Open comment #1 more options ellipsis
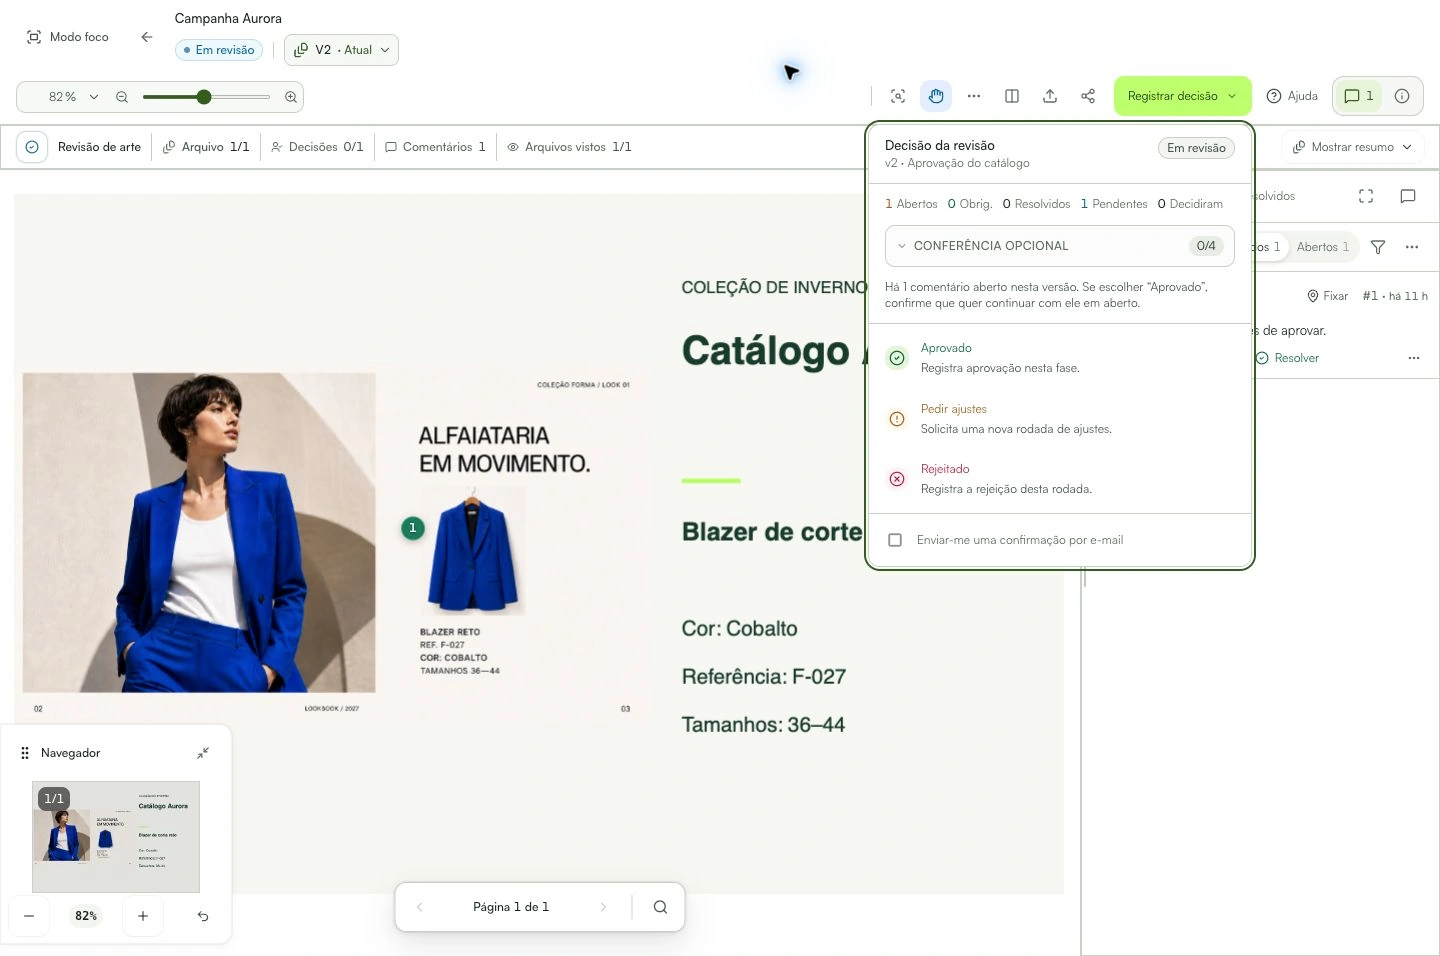This screenshot has height=956, width=1440. coord(1414,358)
